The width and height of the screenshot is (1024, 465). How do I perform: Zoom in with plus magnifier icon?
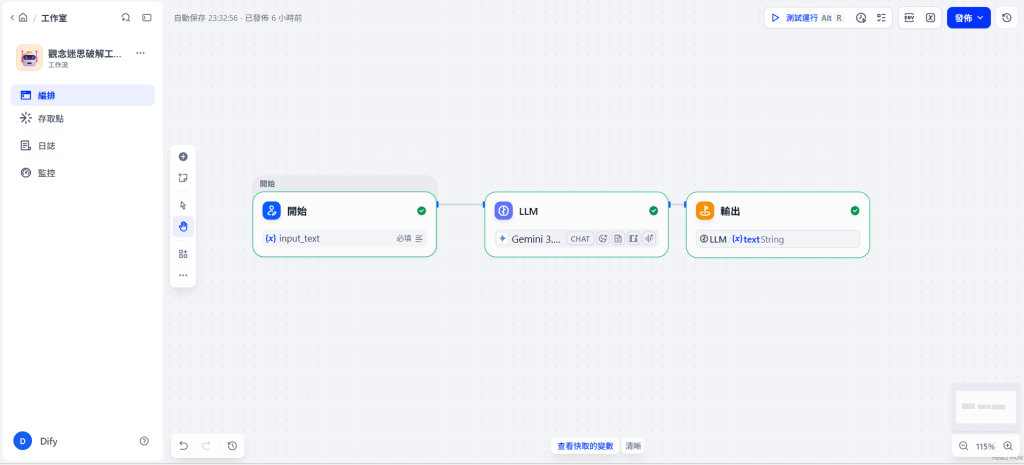tap(1008, 446)
